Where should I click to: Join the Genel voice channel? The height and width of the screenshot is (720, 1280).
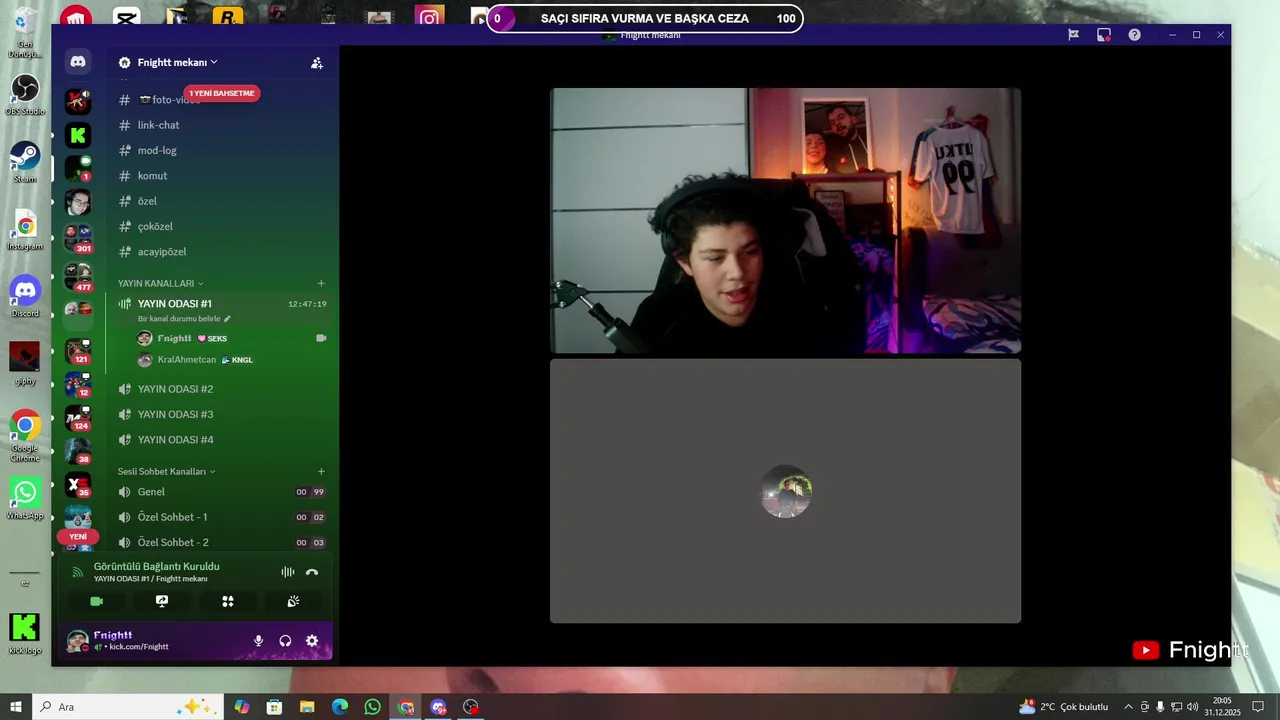tap(221, 492)
